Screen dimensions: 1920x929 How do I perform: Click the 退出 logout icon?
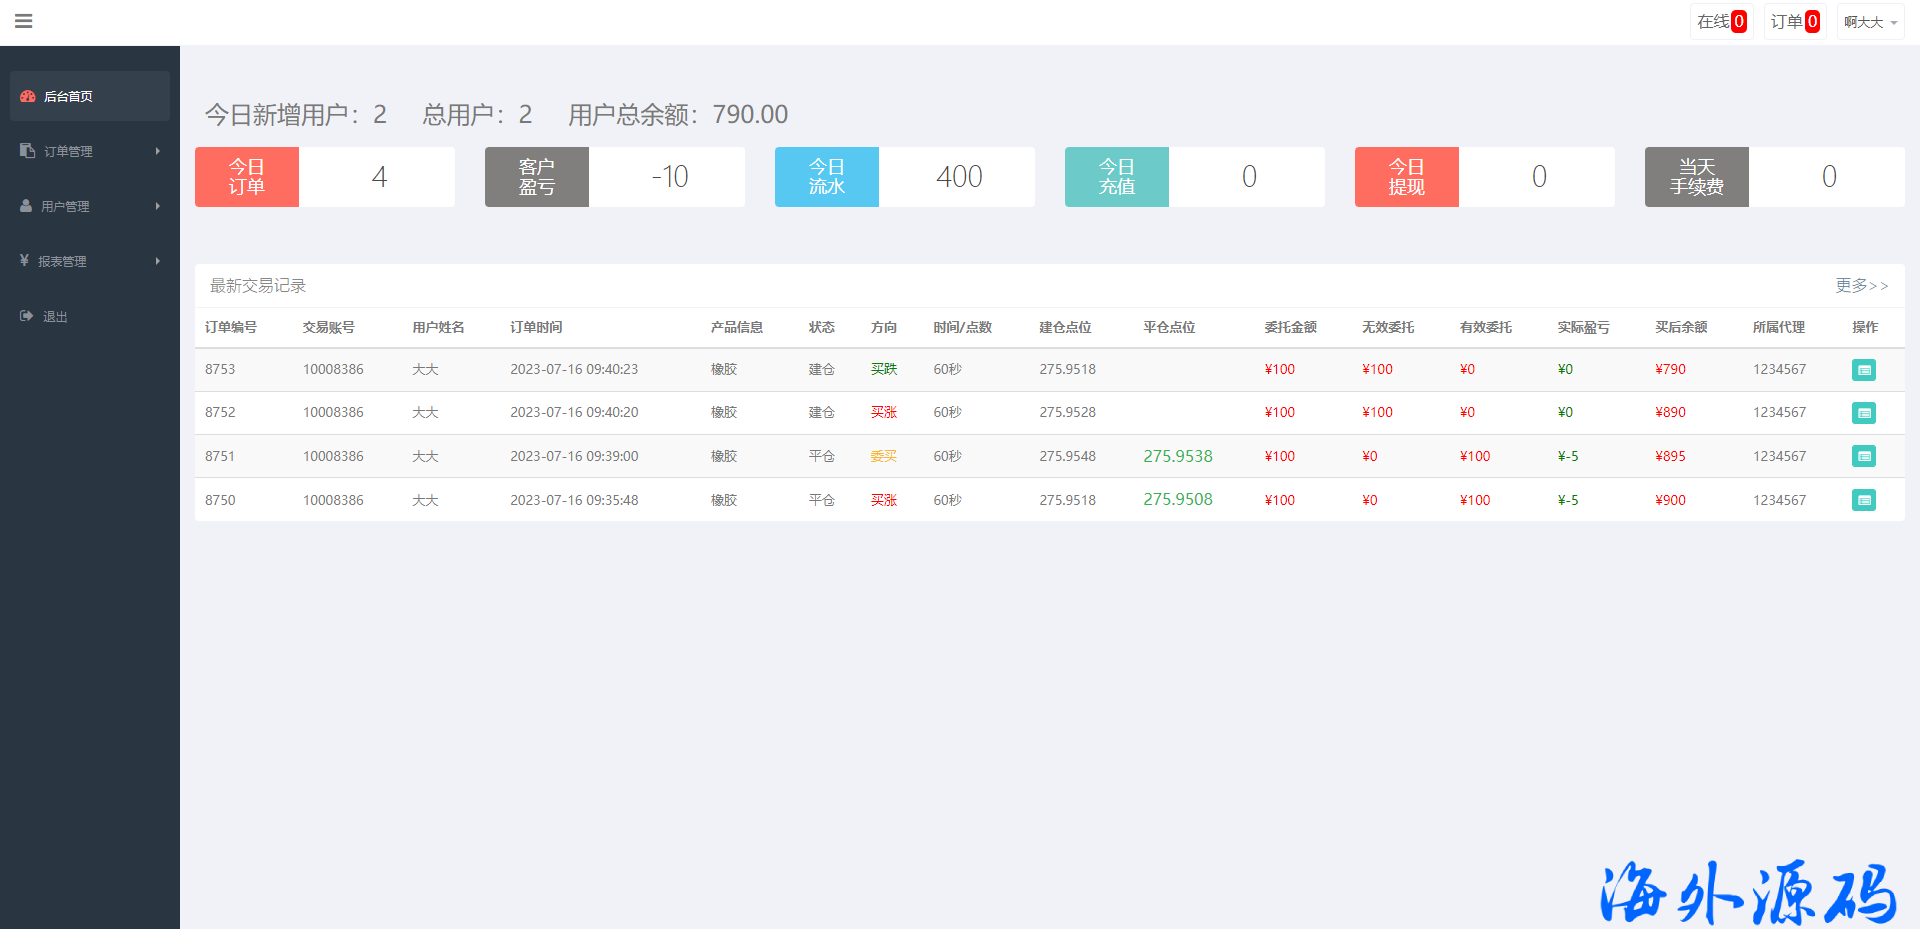26,316
